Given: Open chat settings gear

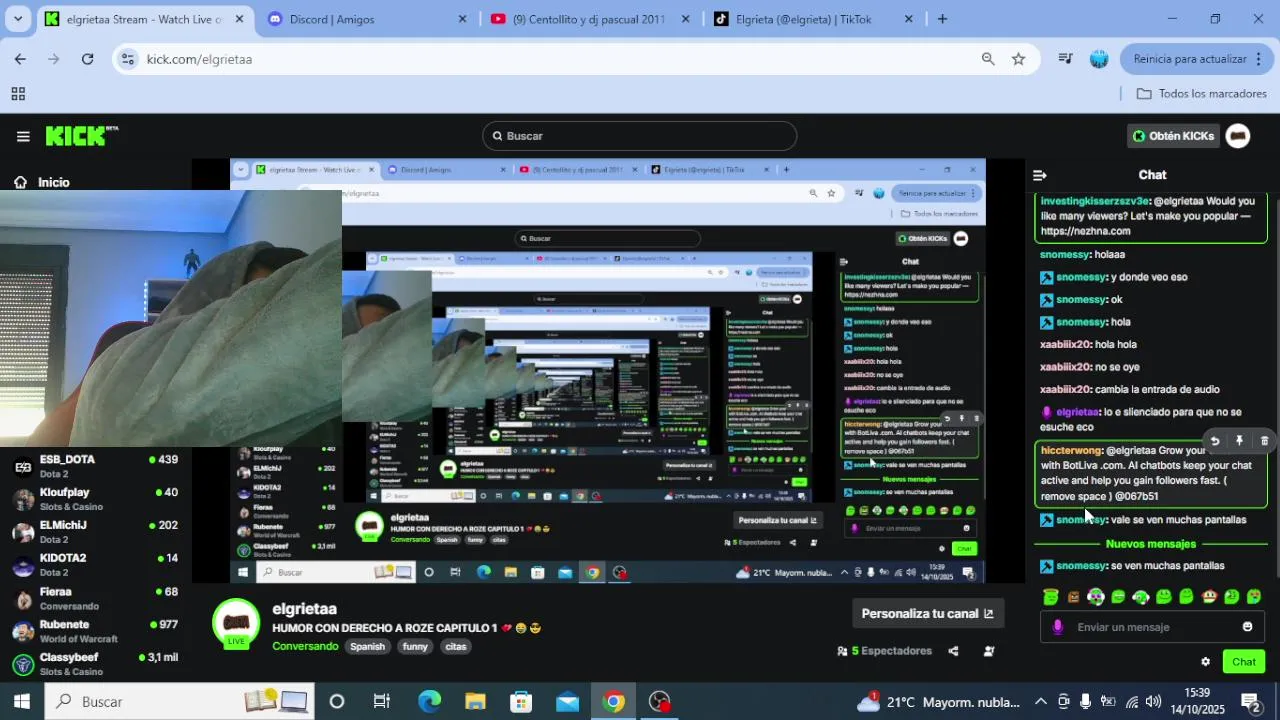Looking at the screenshot, I should coord(1205,662).
